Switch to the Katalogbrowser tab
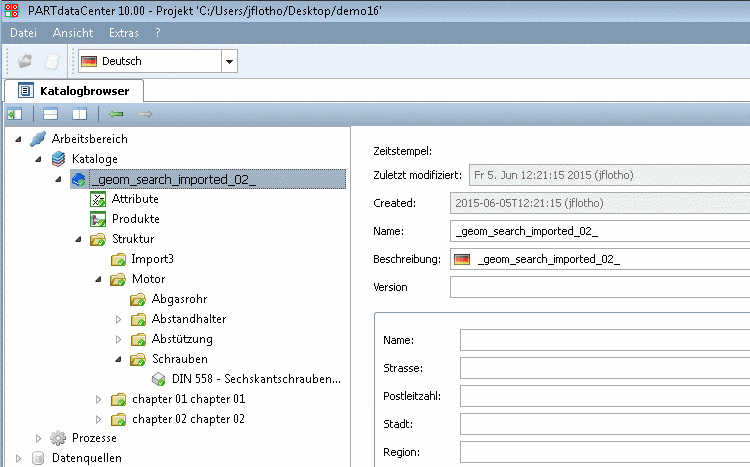The image size is (750, 467). point(74,90)
